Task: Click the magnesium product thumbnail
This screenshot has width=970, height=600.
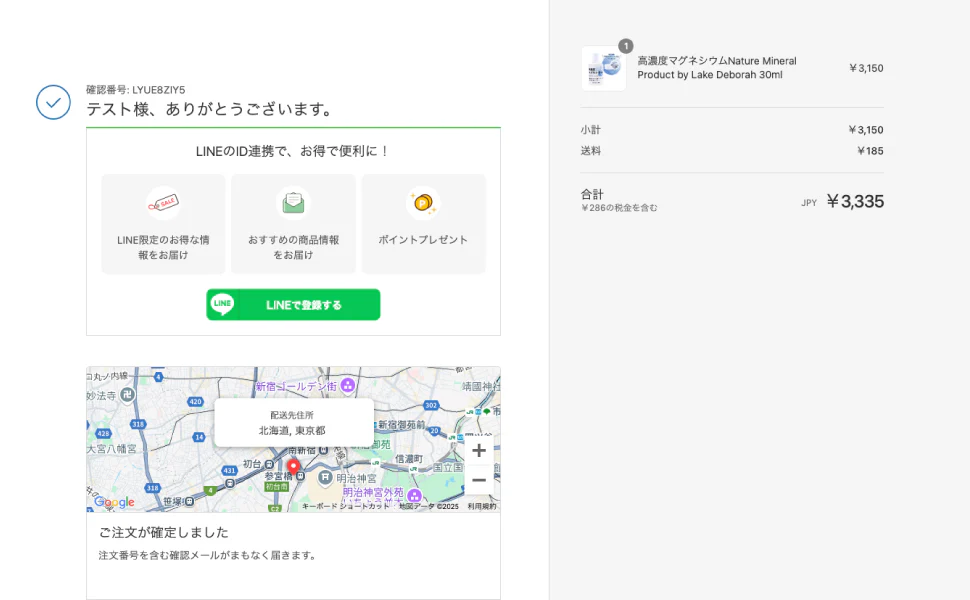Action: coord(603,68)
